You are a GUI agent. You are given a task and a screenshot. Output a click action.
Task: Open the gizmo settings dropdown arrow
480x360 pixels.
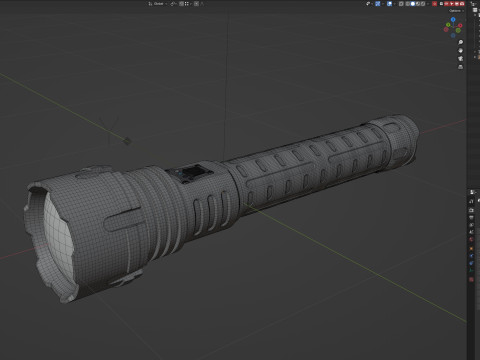coord(383,4)
